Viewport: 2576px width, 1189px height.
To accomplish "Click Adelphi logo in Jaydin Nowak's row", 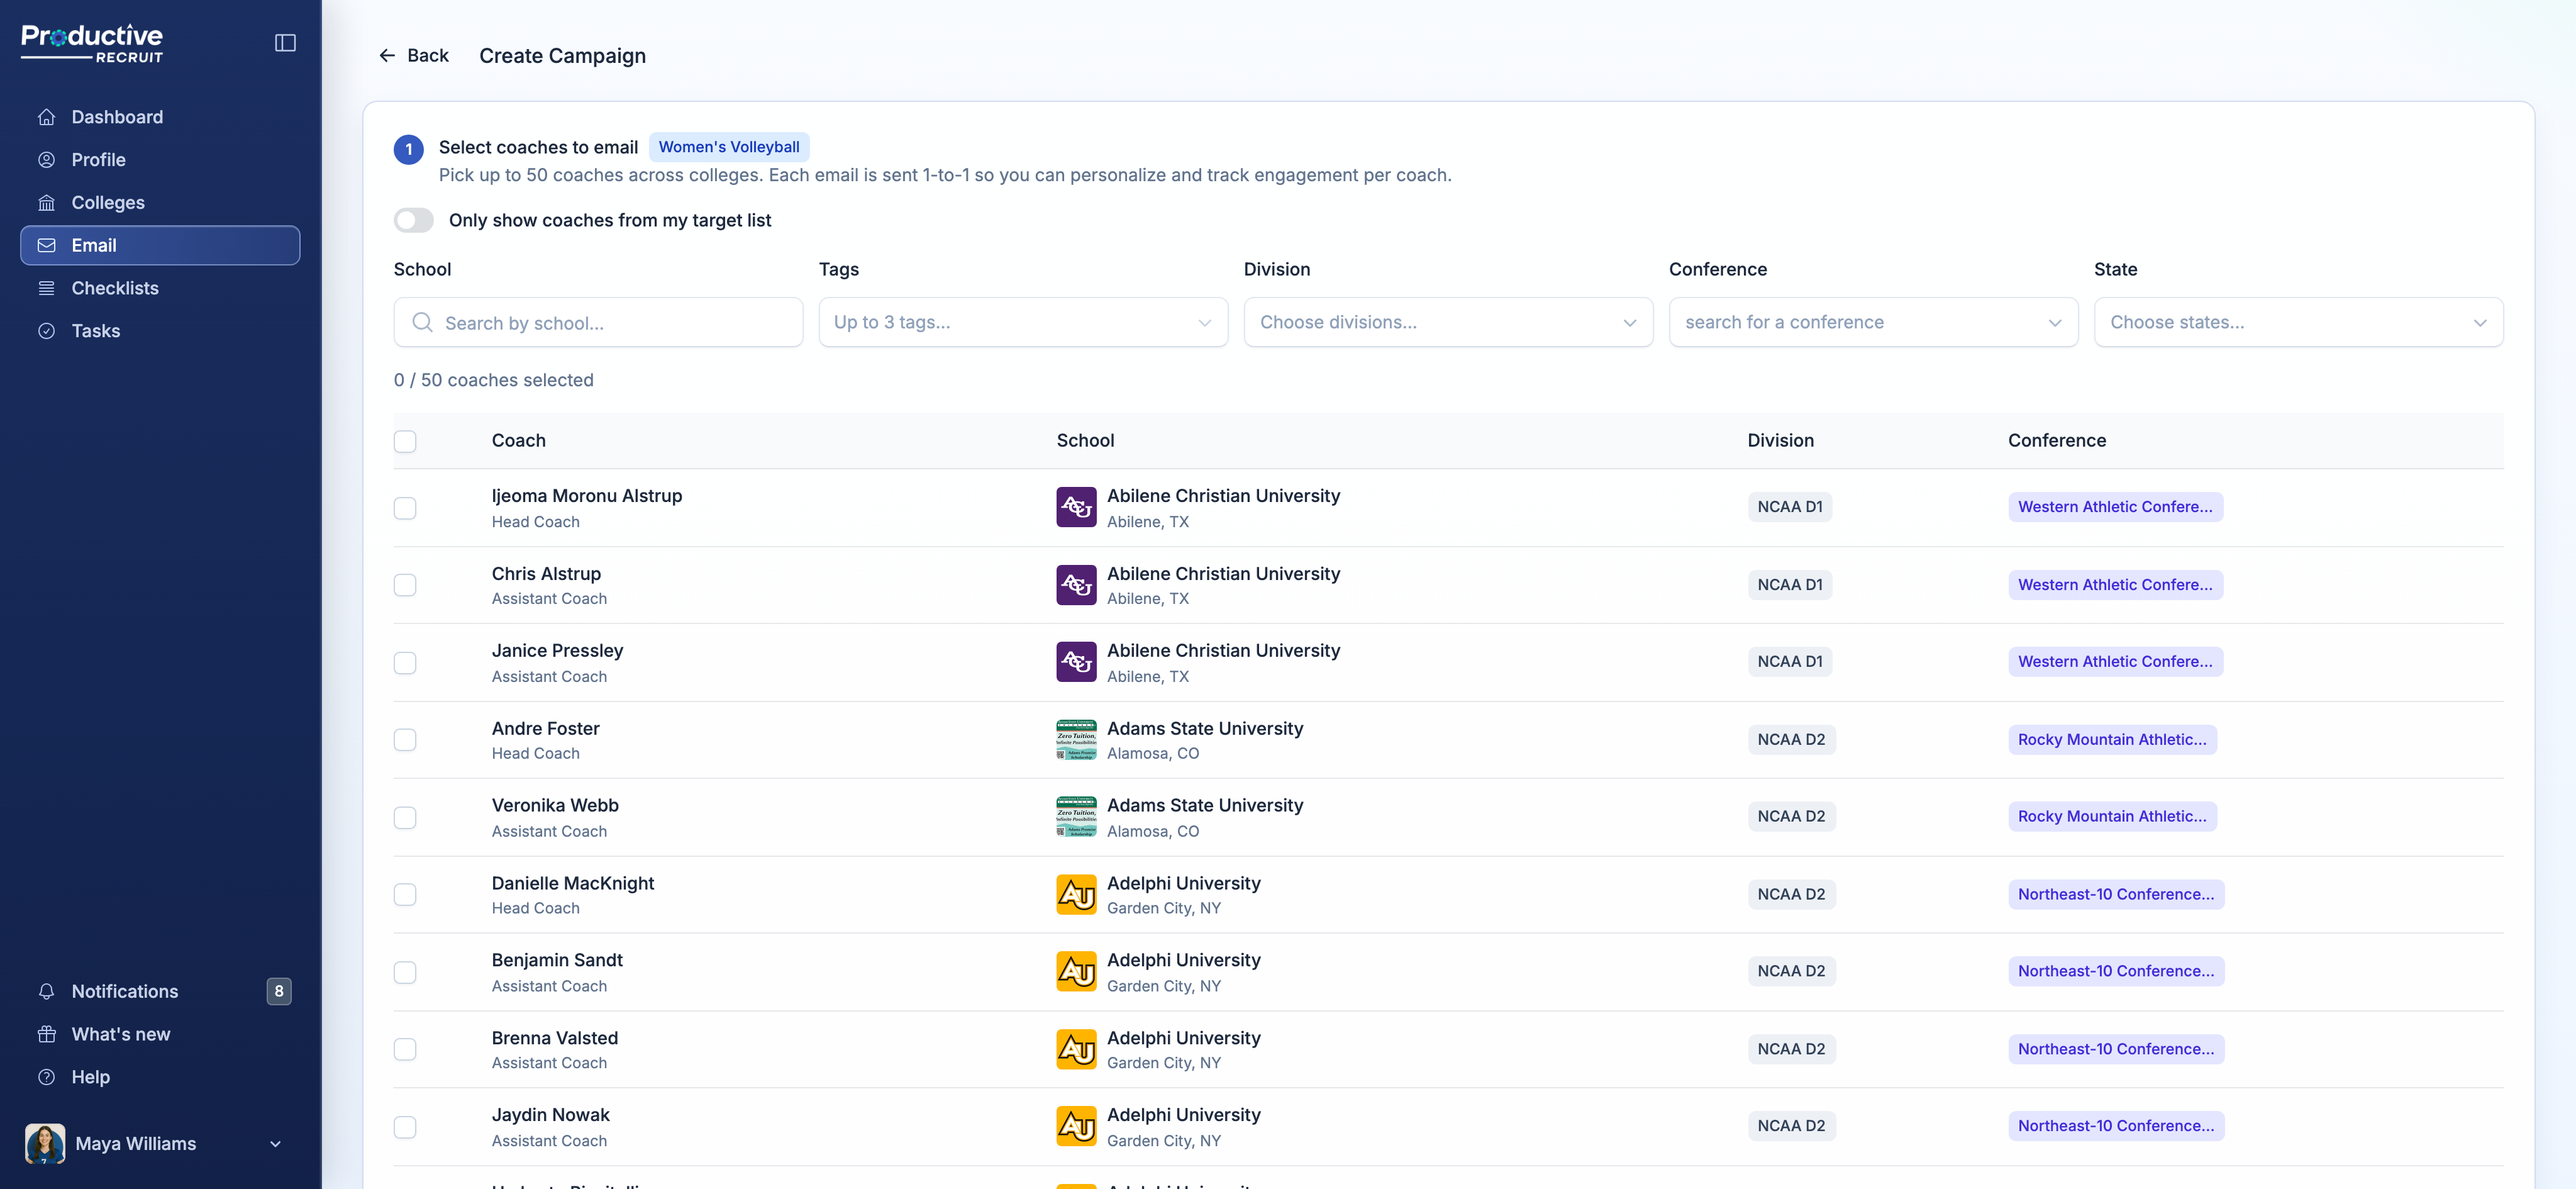I will [1076, 1126].
